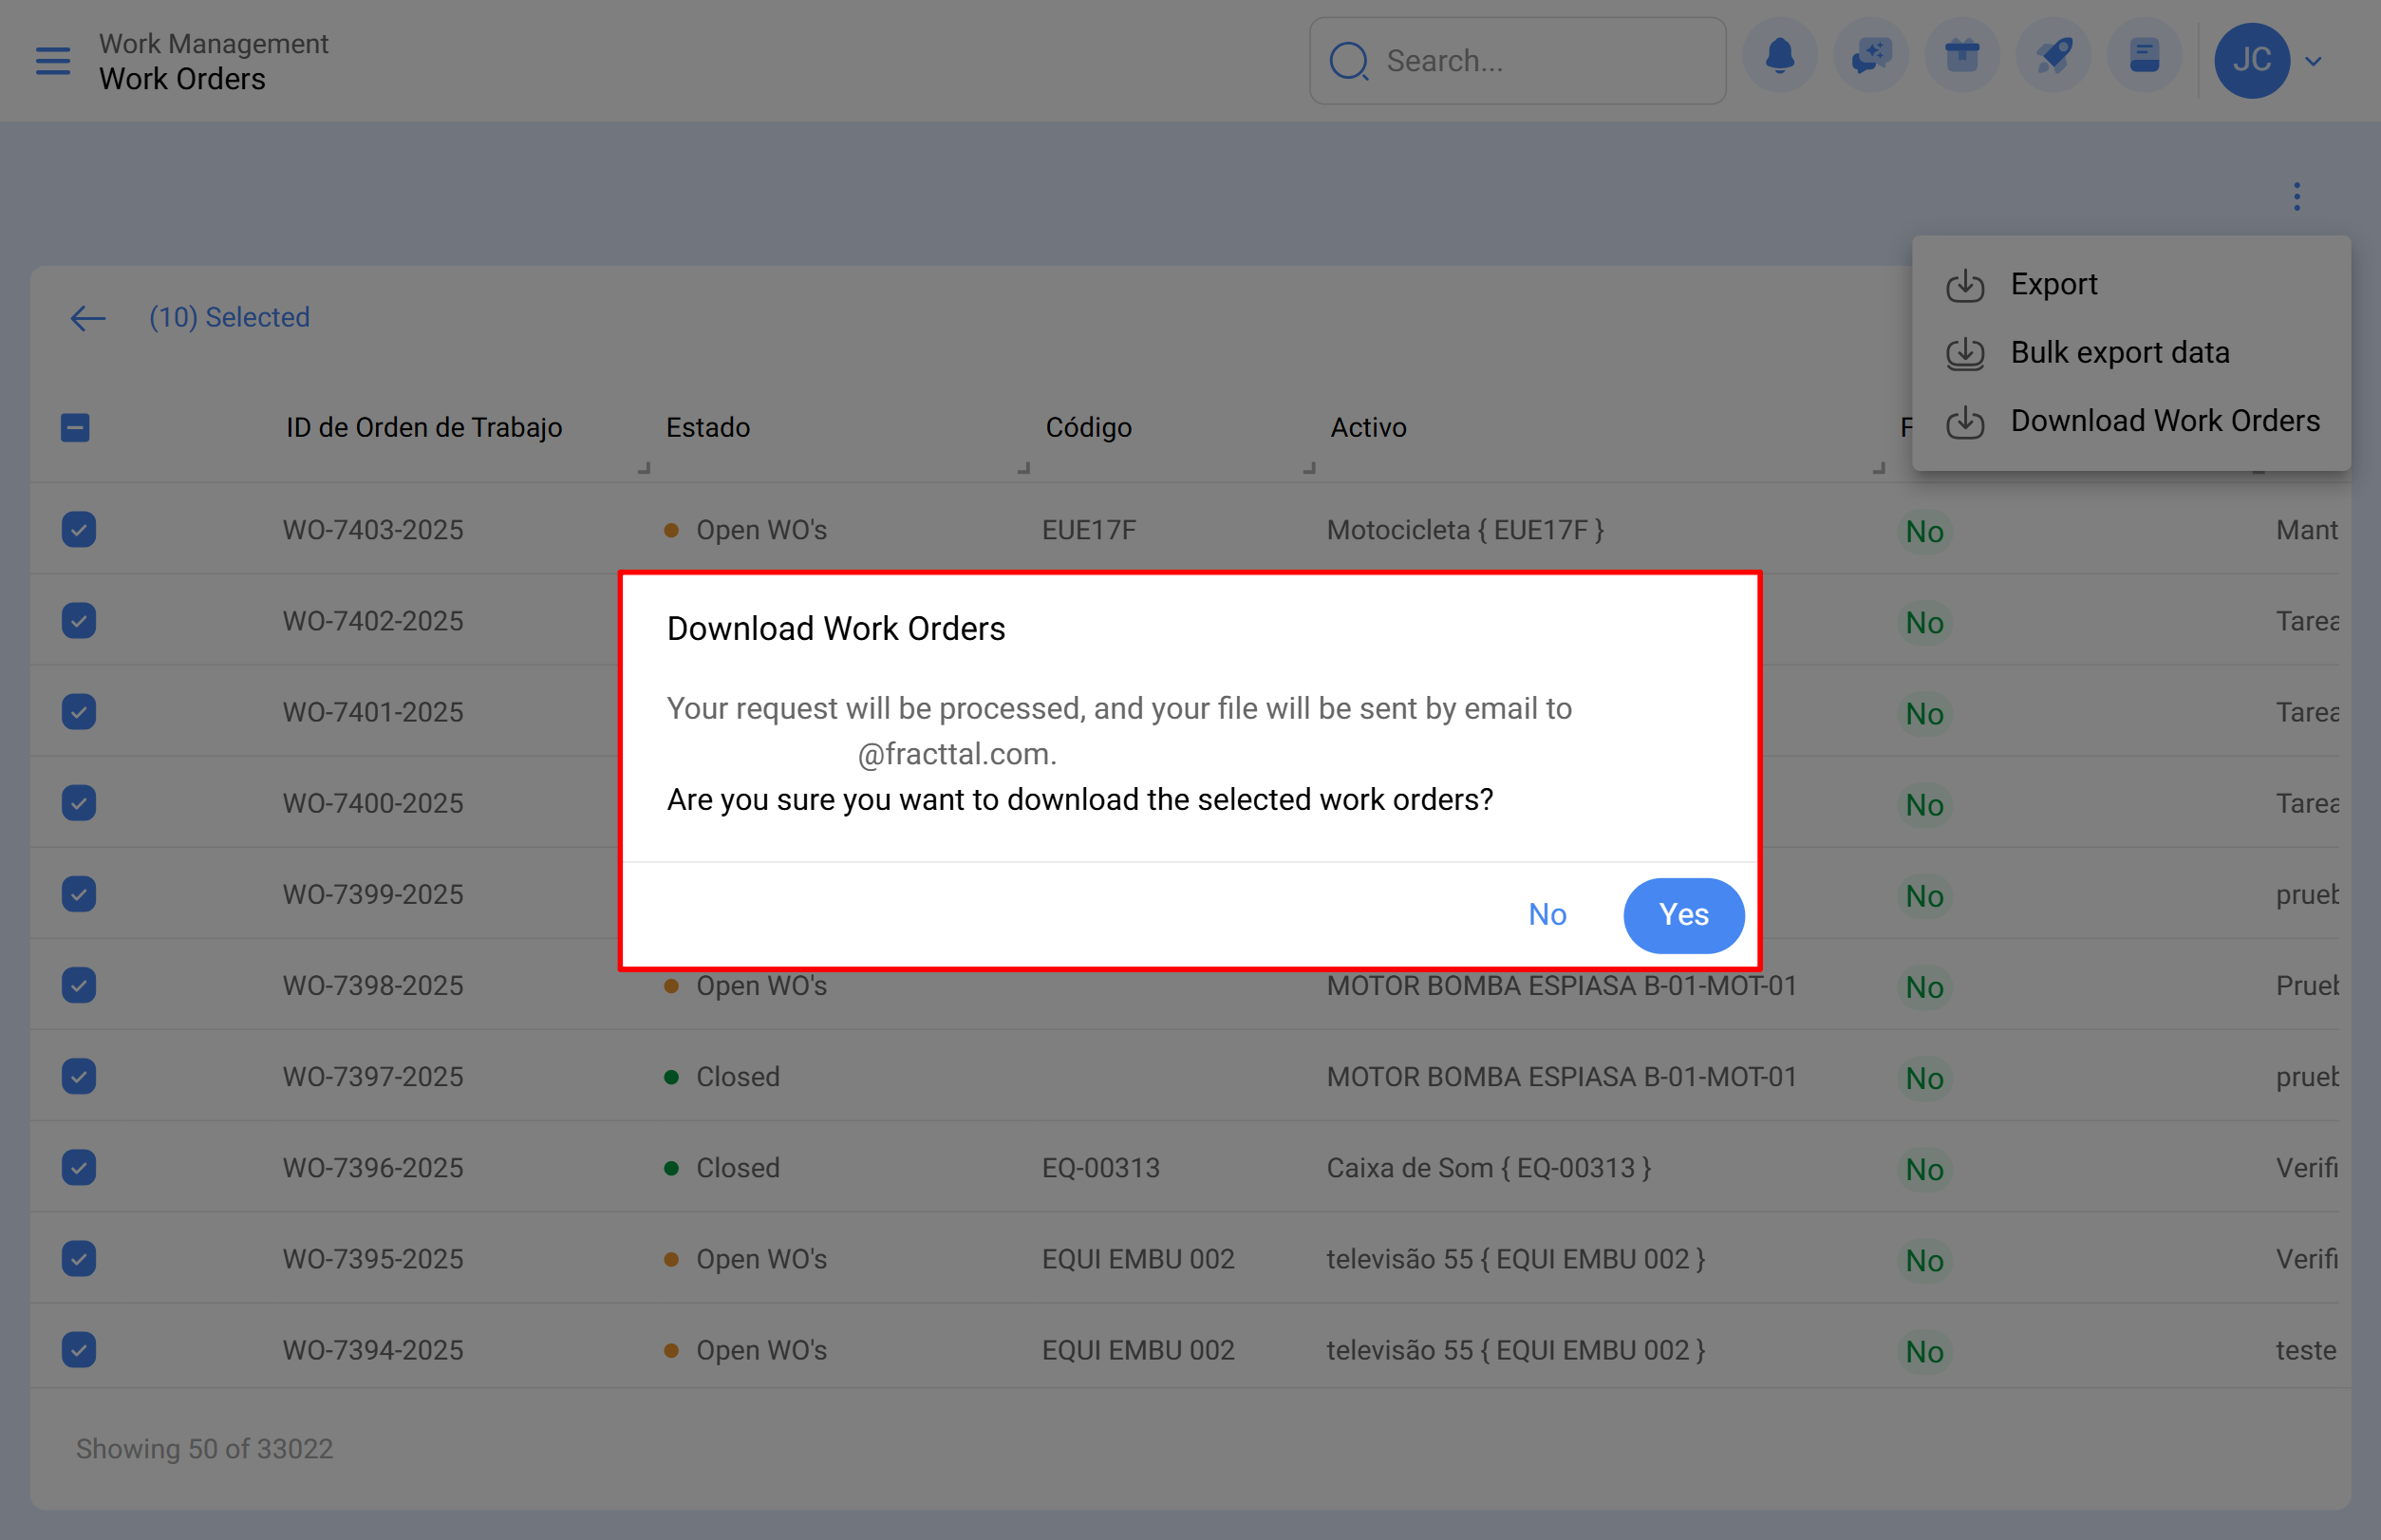The image size is (2381, 1540).
Task: Cancel download with No button
Action: tap(1547, 915)
